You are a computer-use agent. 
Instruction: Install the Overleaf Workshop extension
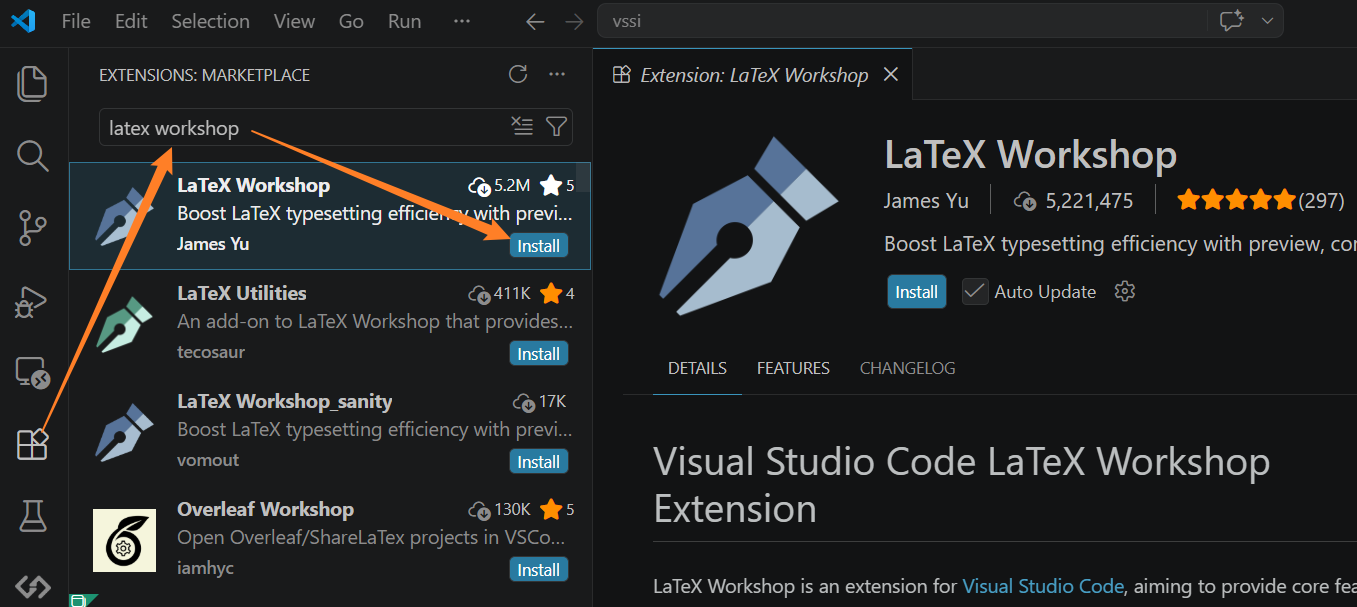(538, 569)
